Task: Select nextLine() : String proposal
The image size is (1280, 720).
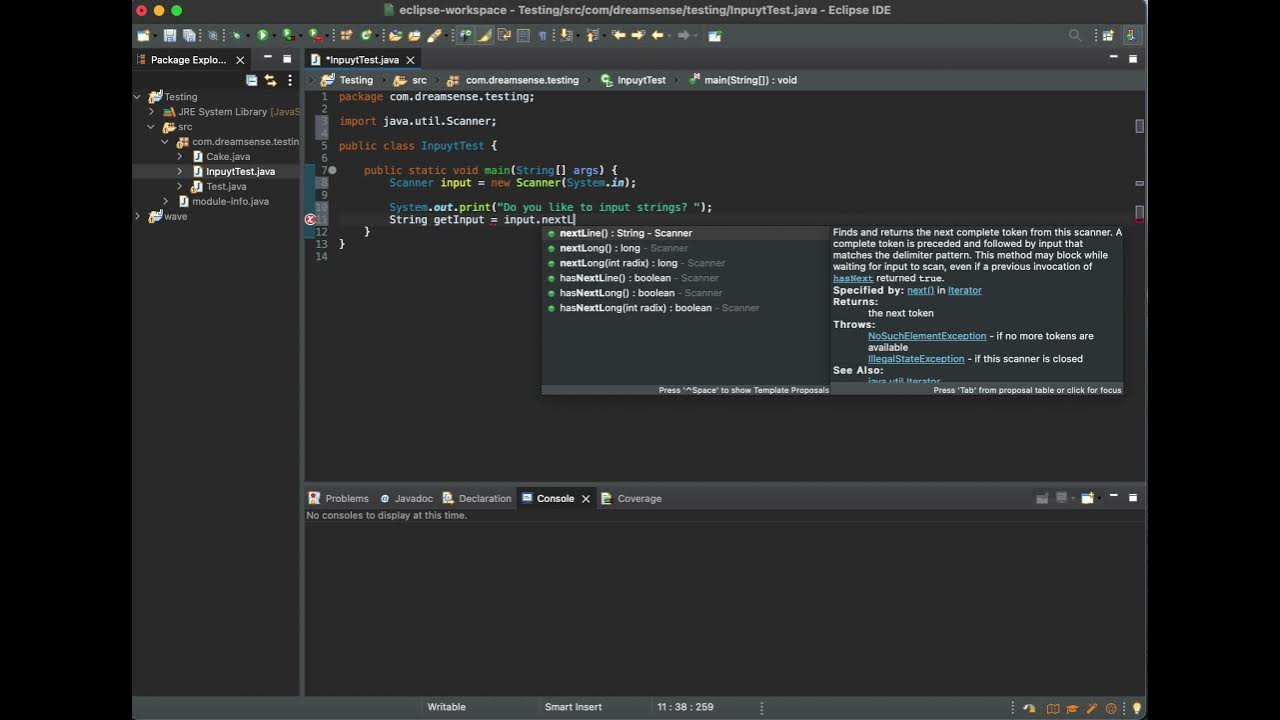Action: [625, 233]
